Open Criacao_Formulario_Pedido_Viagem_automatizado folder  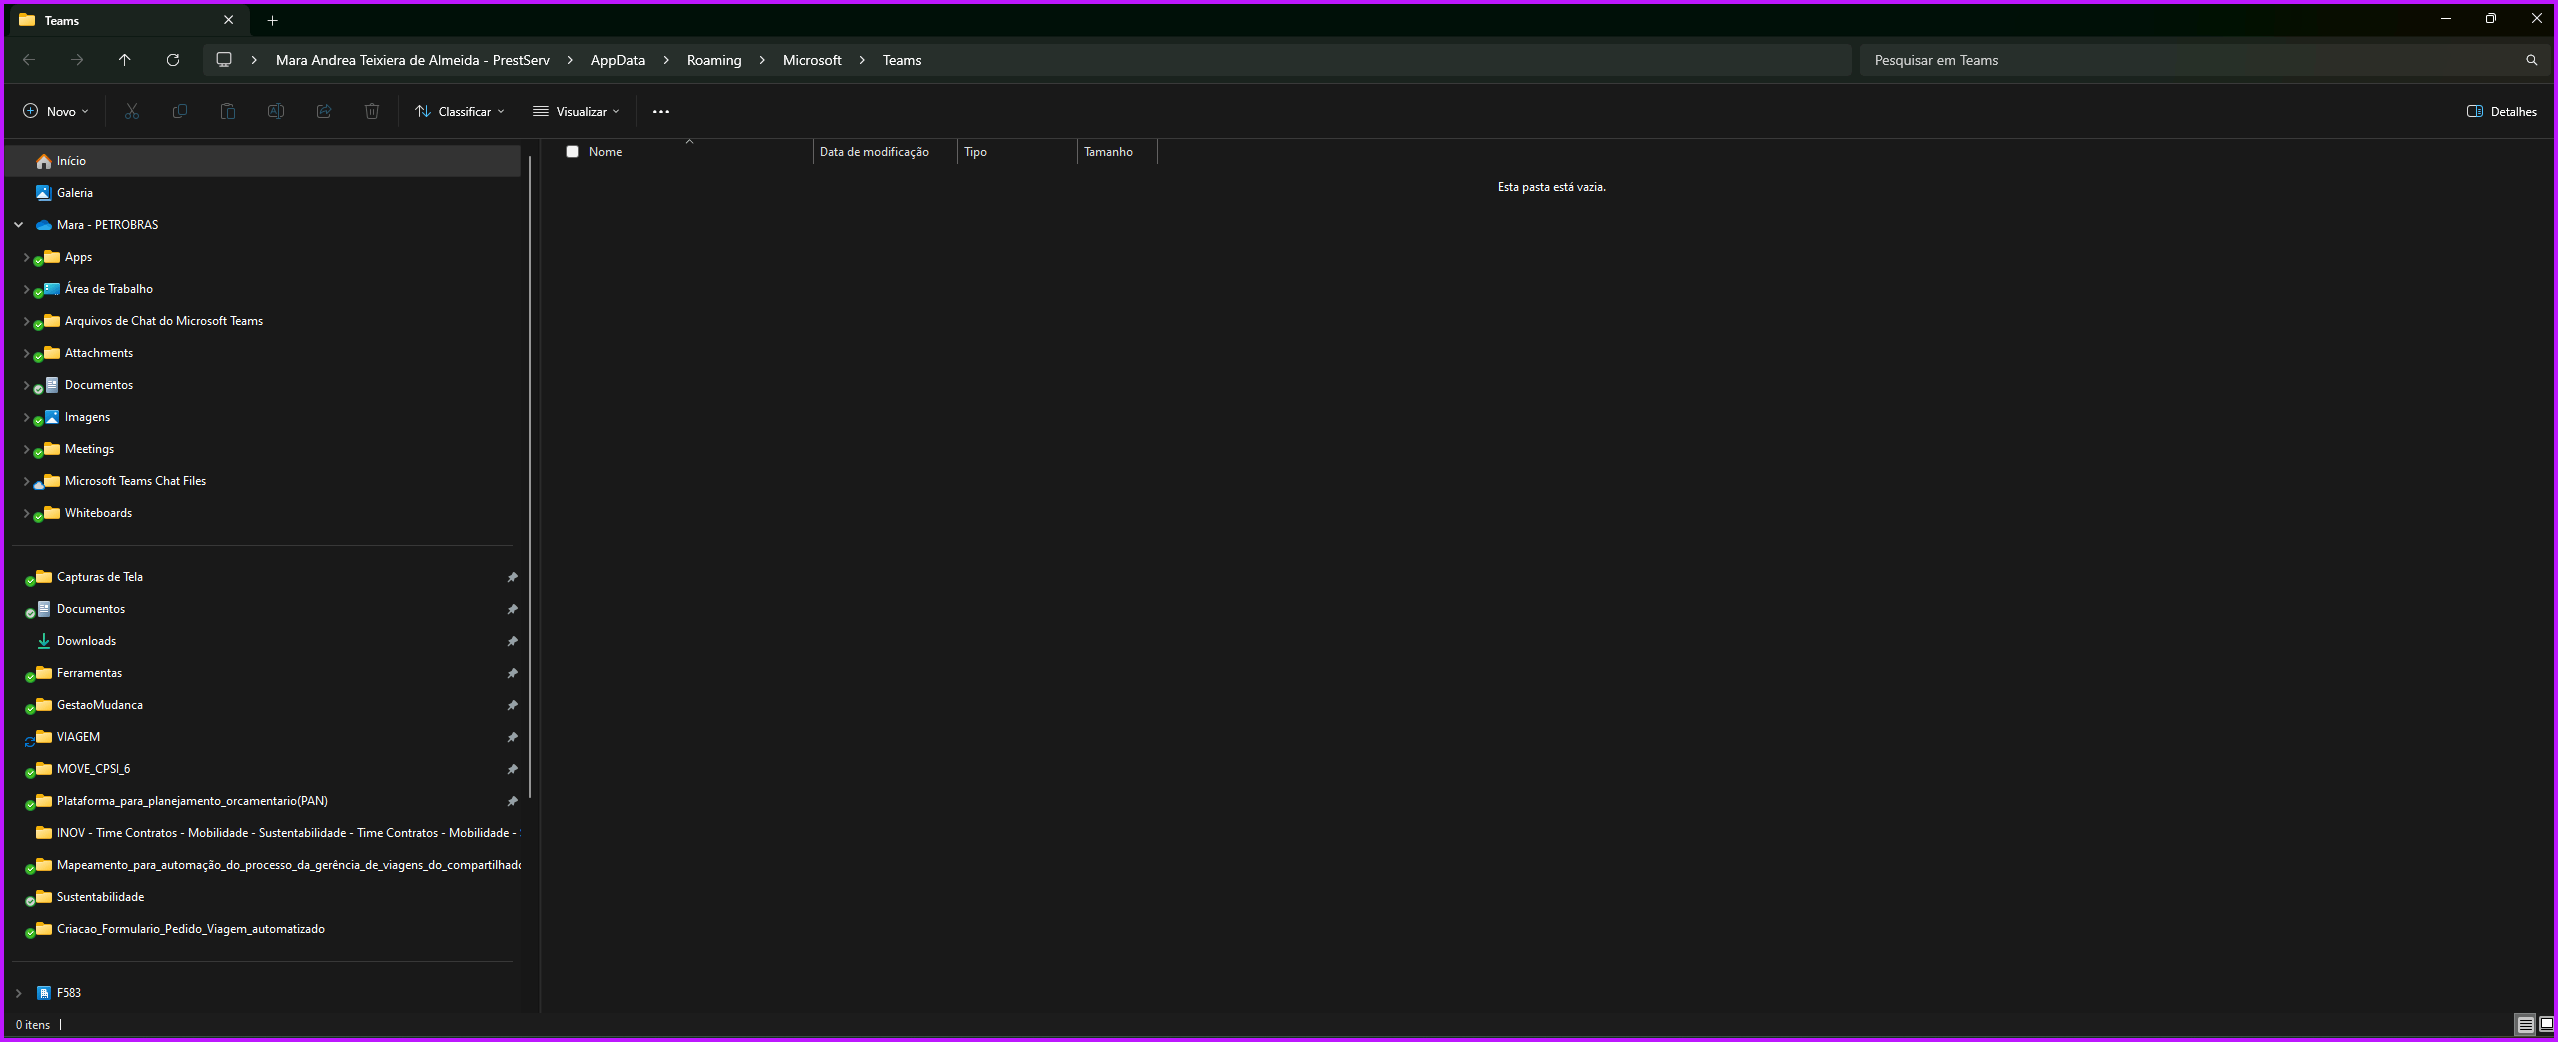tap(264, 929)
